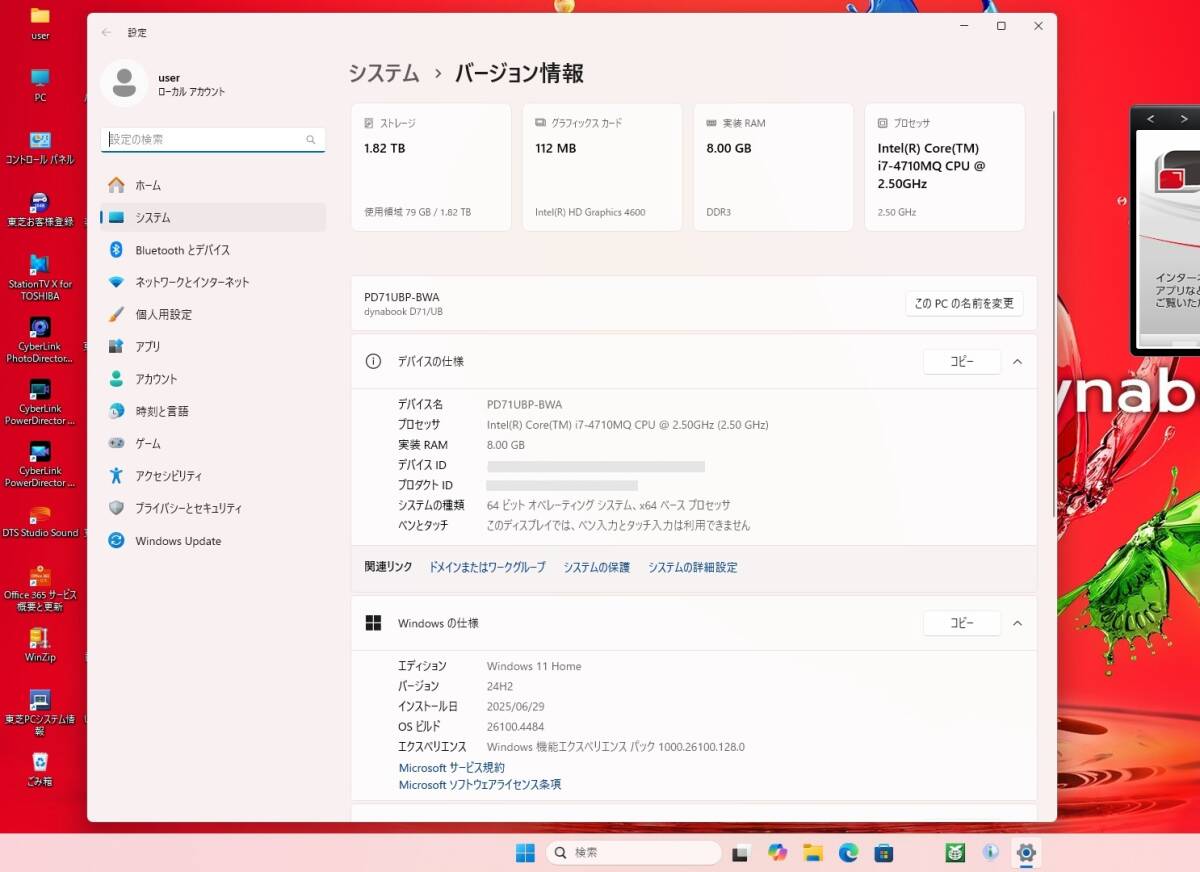Open システムの詳細設定 link
This screenshot has height=872, width=1200.
tap(692, 567)
